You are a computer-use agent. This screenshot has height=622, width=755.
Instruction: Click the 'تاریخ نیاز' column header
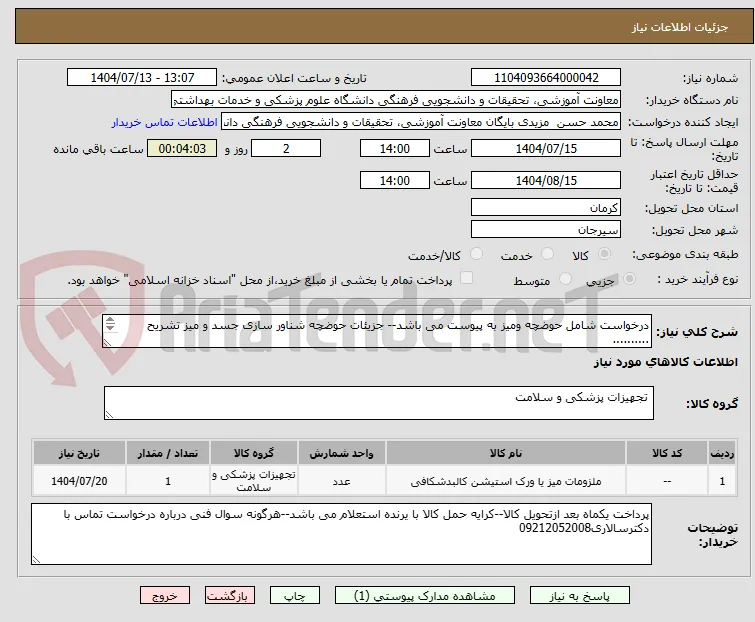(79, 453)
